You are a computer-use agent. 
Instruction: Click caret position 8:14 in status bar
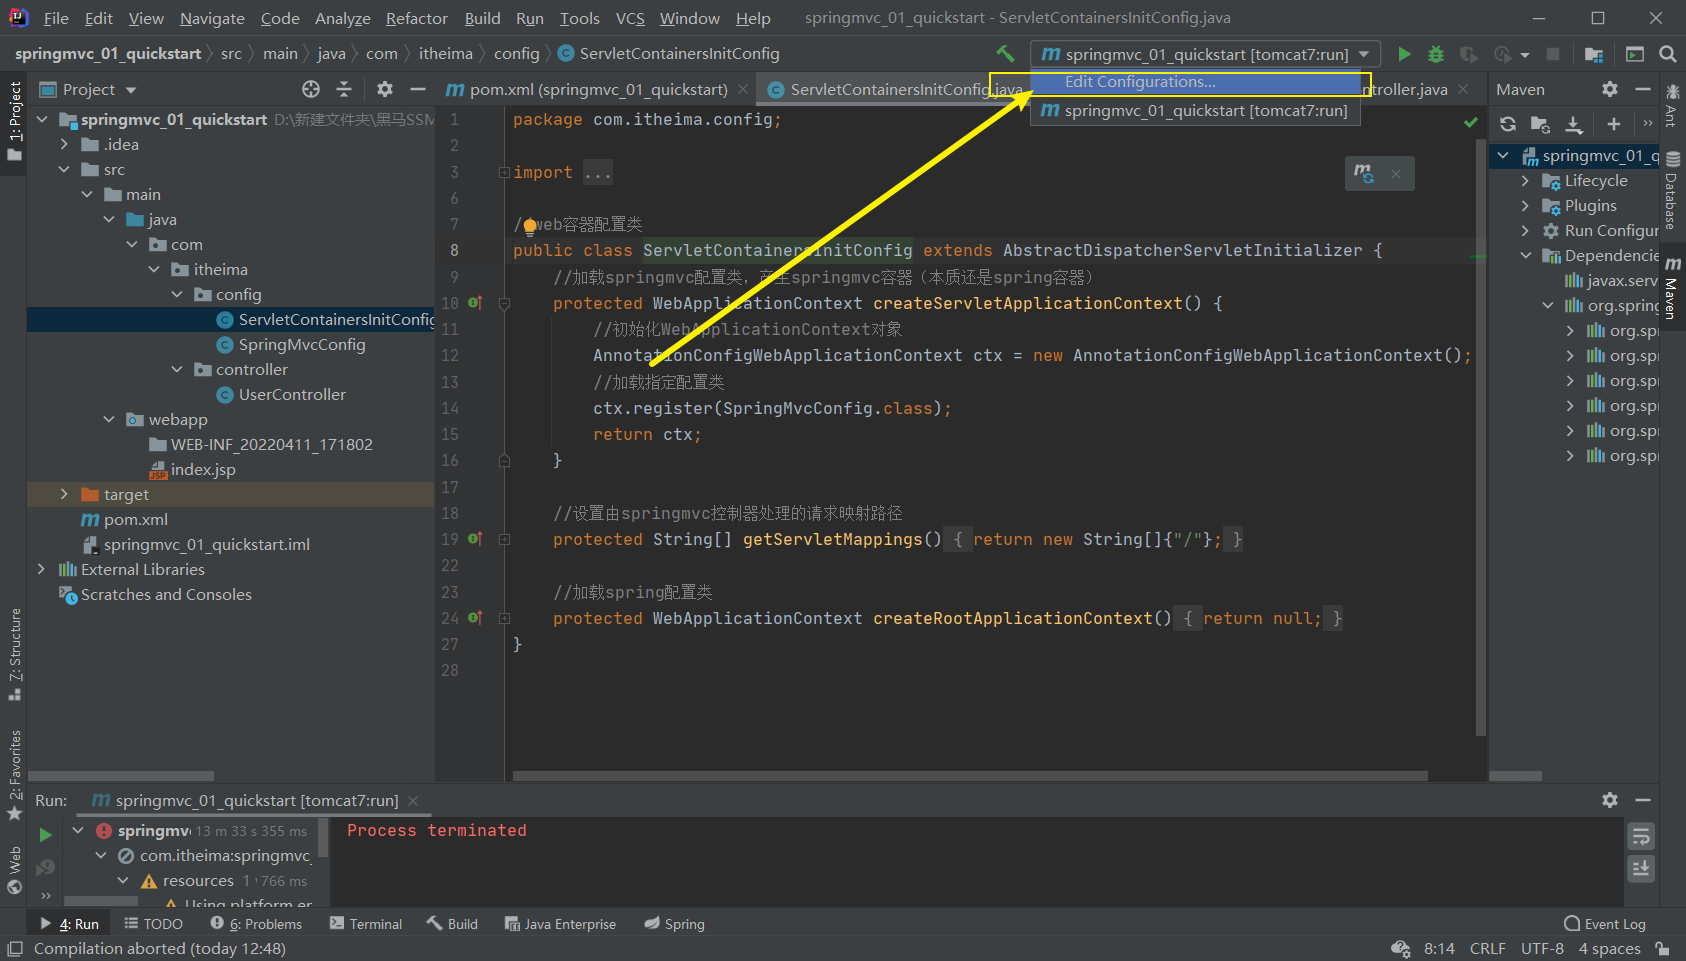[1439, 948]
